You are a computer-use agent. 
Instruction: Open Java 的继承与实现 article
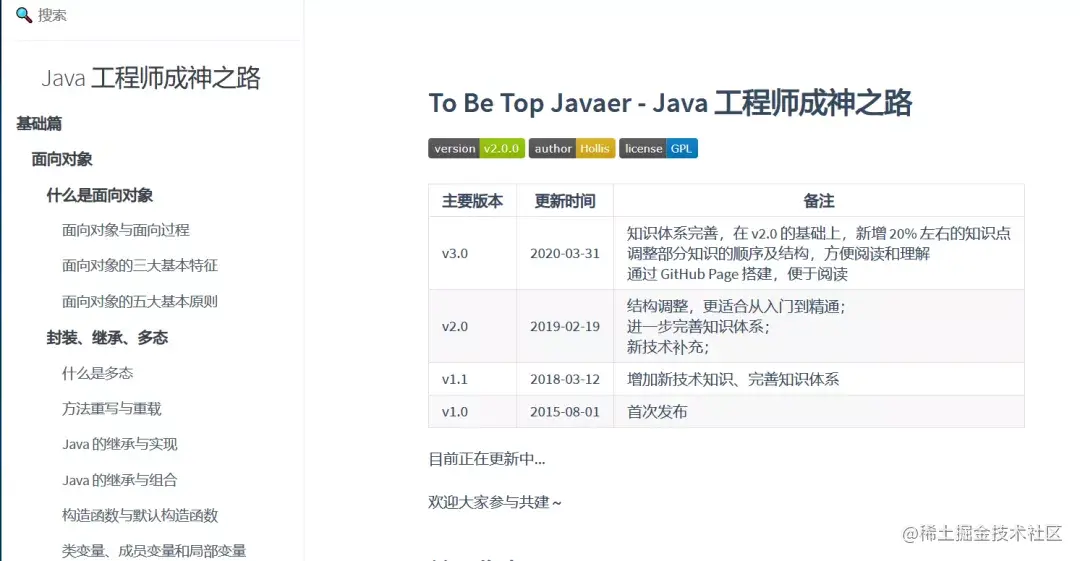pyautogui.click(x=120, y=445)
